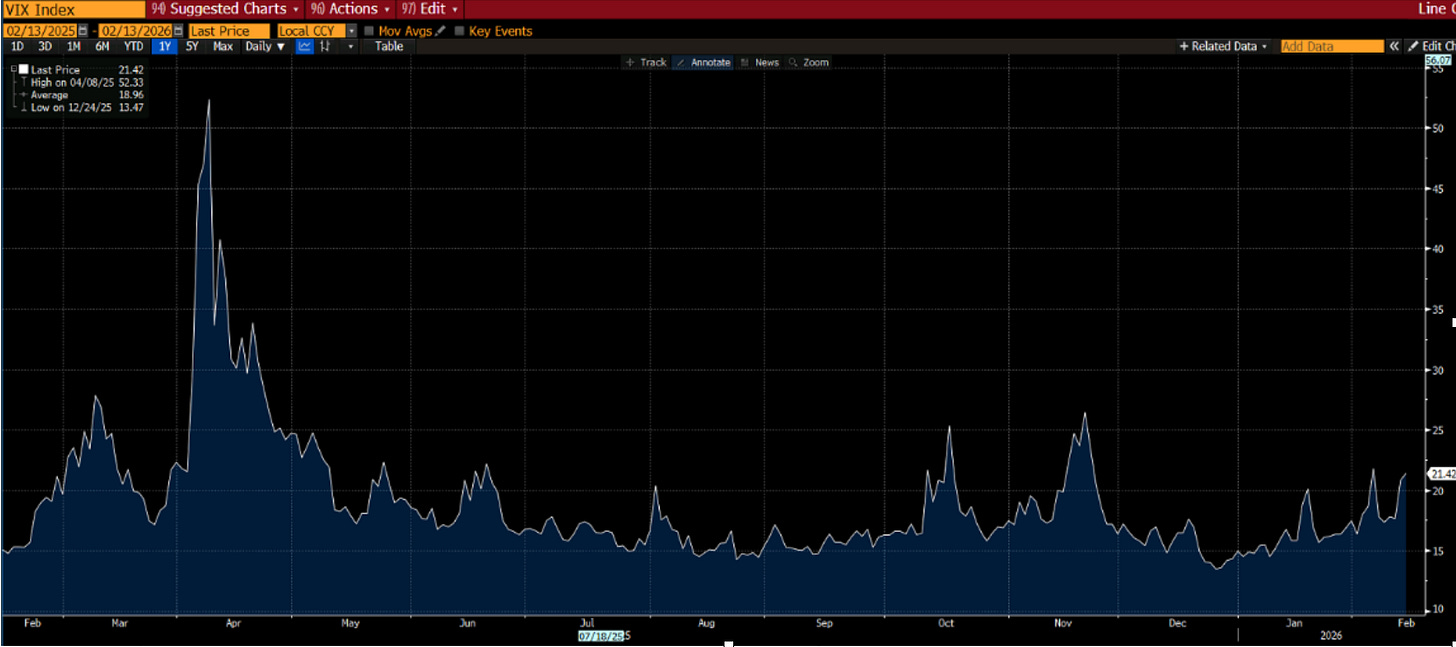Activate the Track crosshair tool
The width and height of the screenshot is (1456, 647).
tap(645, 62)
